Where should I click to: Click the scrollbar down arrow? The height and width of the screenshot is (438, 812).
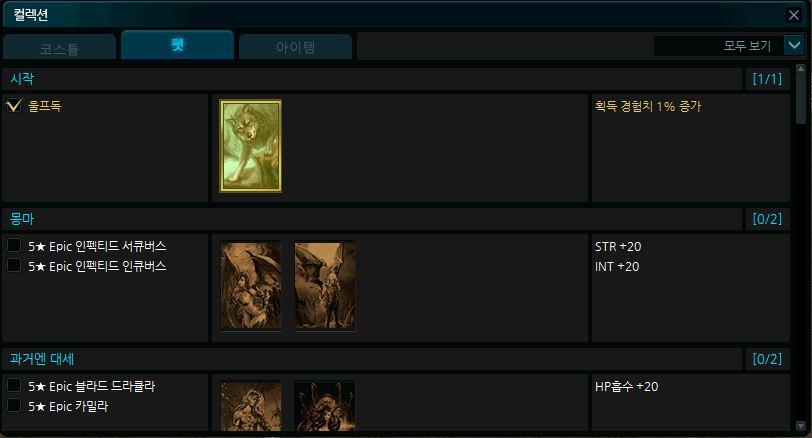pos(801,426)
